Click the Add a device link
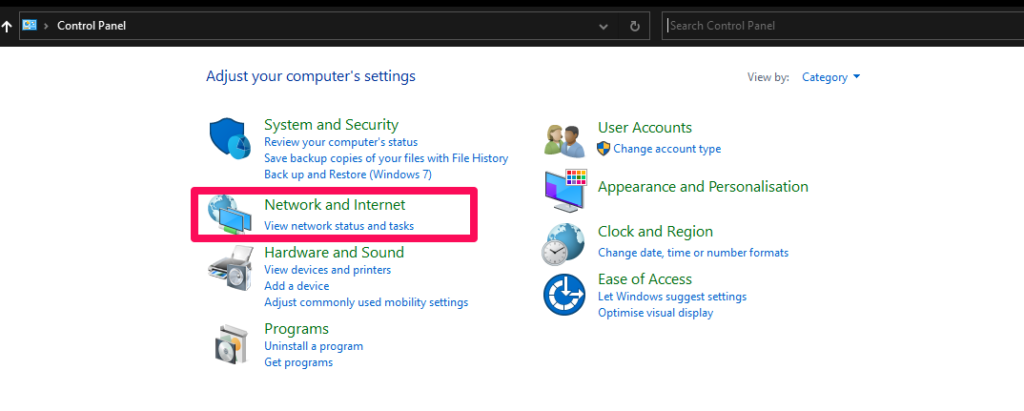This screenshot has width=1024, height=411. click(x=296, y=286)
